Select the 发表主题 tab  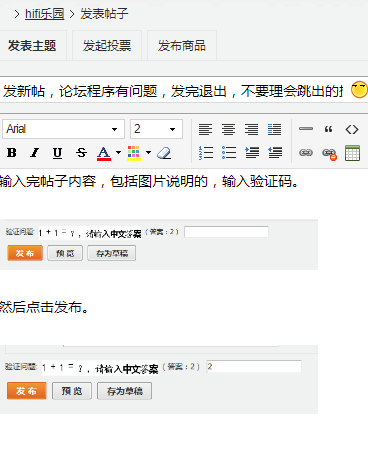[32, 46]
